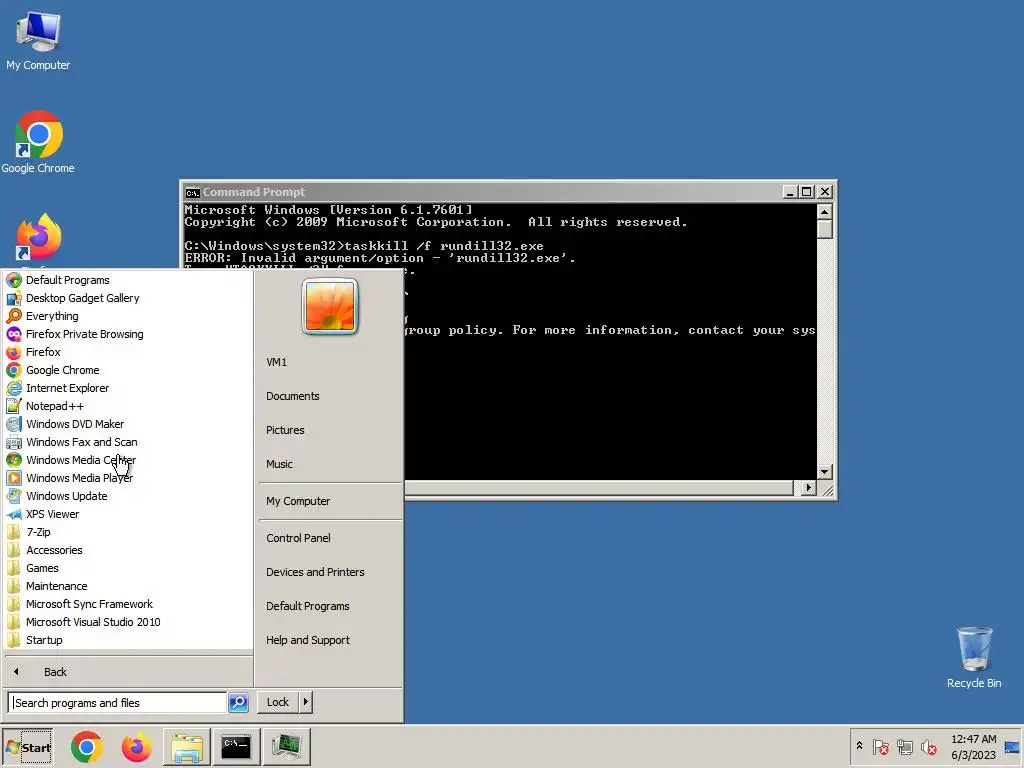Launch Google Chrome desktop shortcut
The height and width of the screenshot is (768, 1024).
click(38, 142)
